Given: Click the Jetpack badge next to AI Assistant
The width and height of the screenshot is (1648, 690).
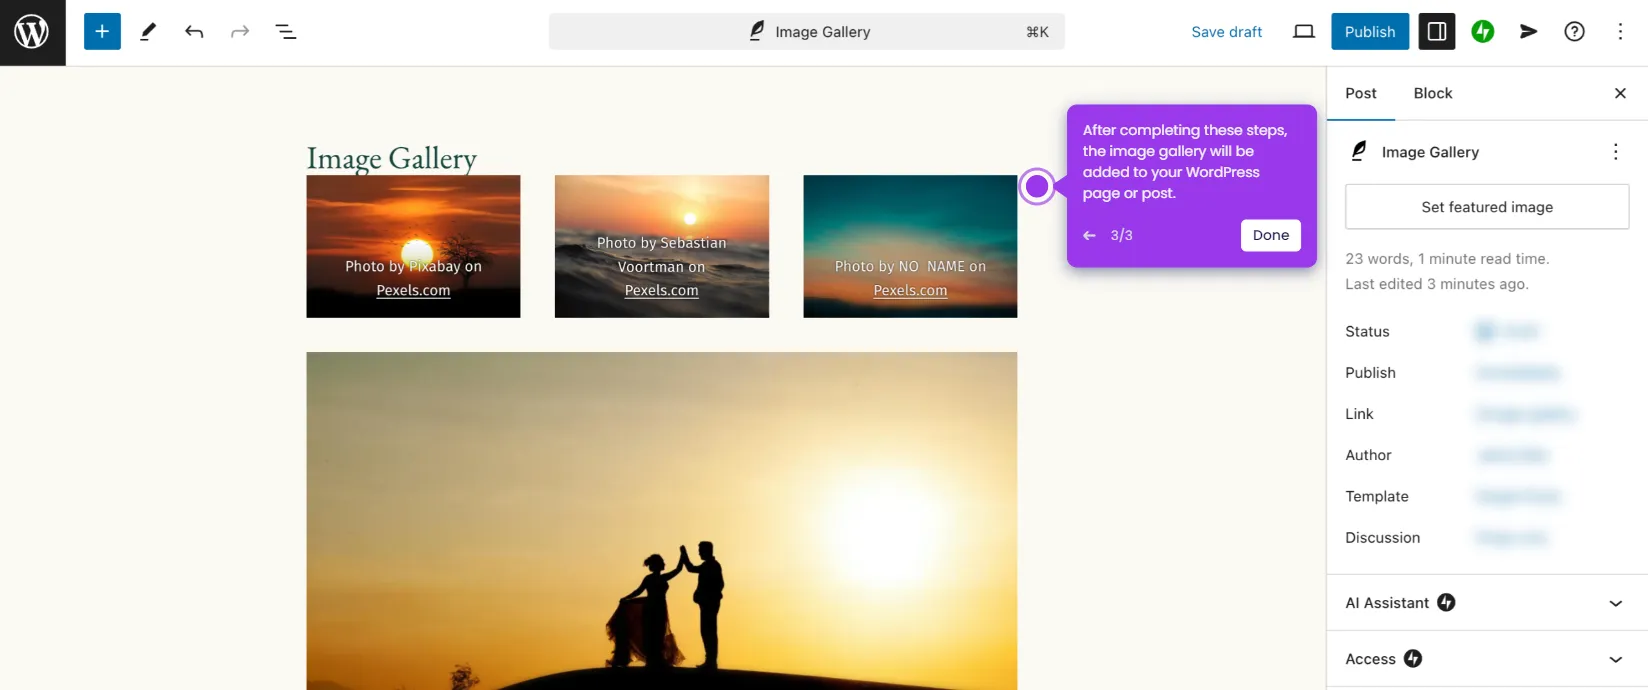Looking at the screenshot, I should click(x=1447, y=602).
